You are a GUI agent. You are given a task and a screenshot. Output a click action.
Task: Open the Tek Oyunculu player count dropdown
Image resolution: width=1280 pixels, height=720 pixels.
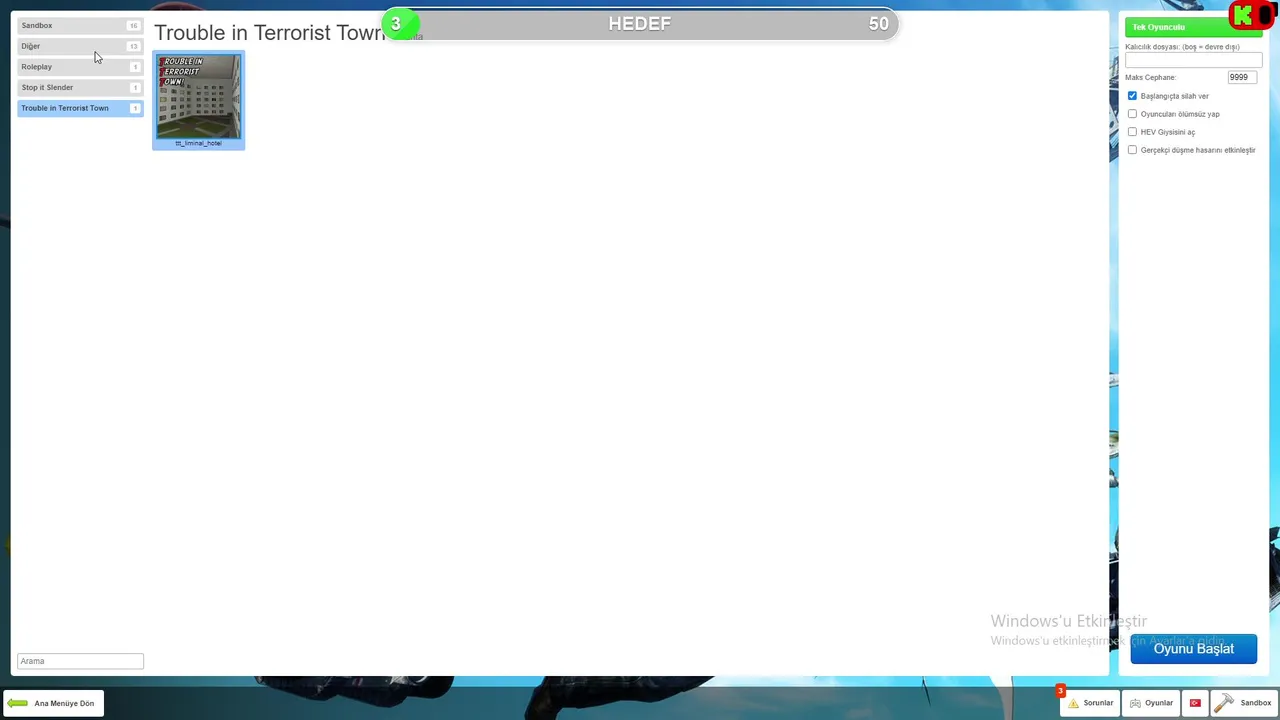(1193, 27)
